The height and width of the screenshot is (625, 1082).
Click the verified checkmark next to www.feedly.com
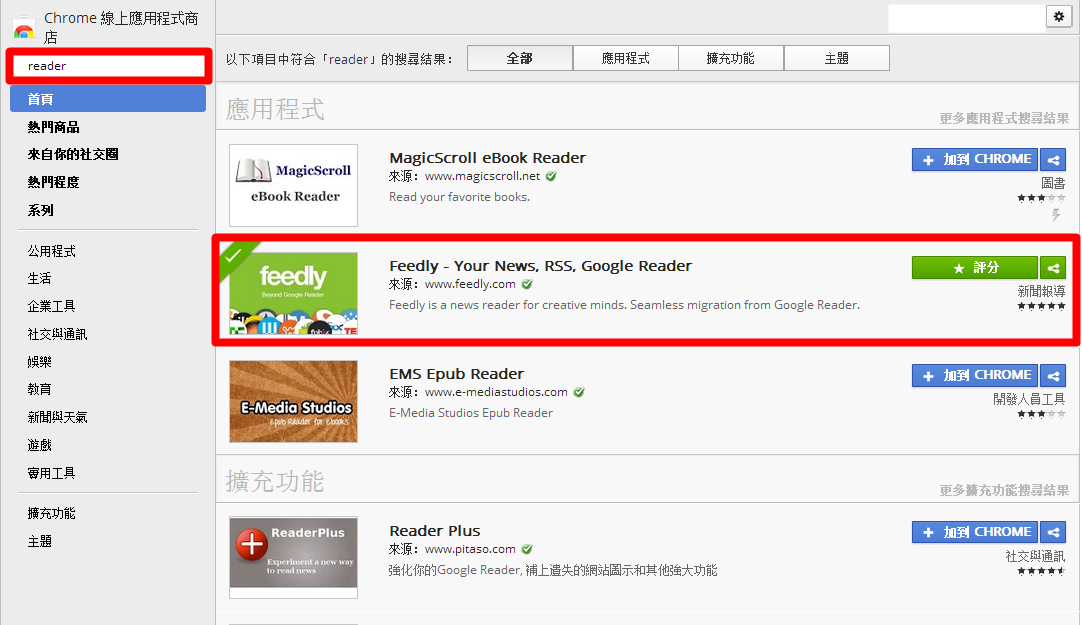click(x=527, y=285)
